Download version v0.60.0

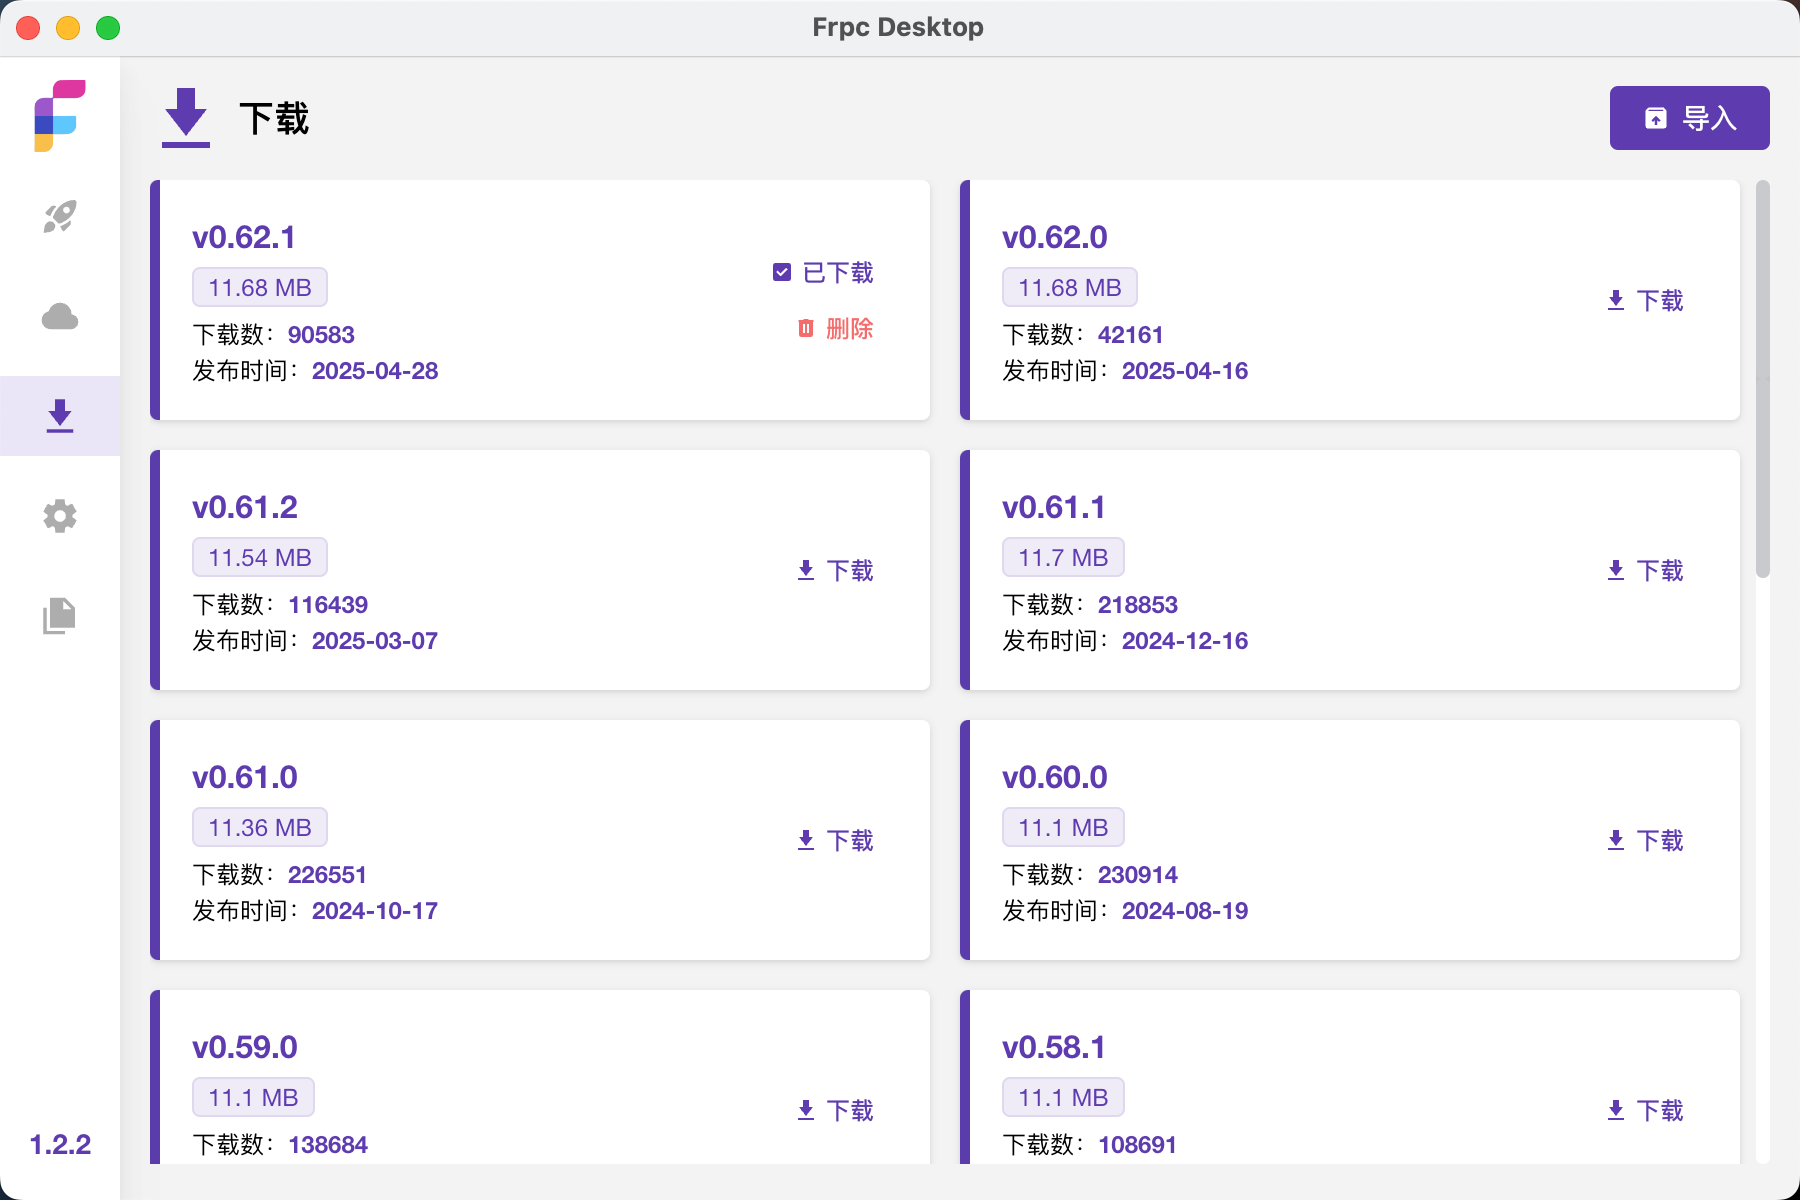click(x=1645, y=841)
